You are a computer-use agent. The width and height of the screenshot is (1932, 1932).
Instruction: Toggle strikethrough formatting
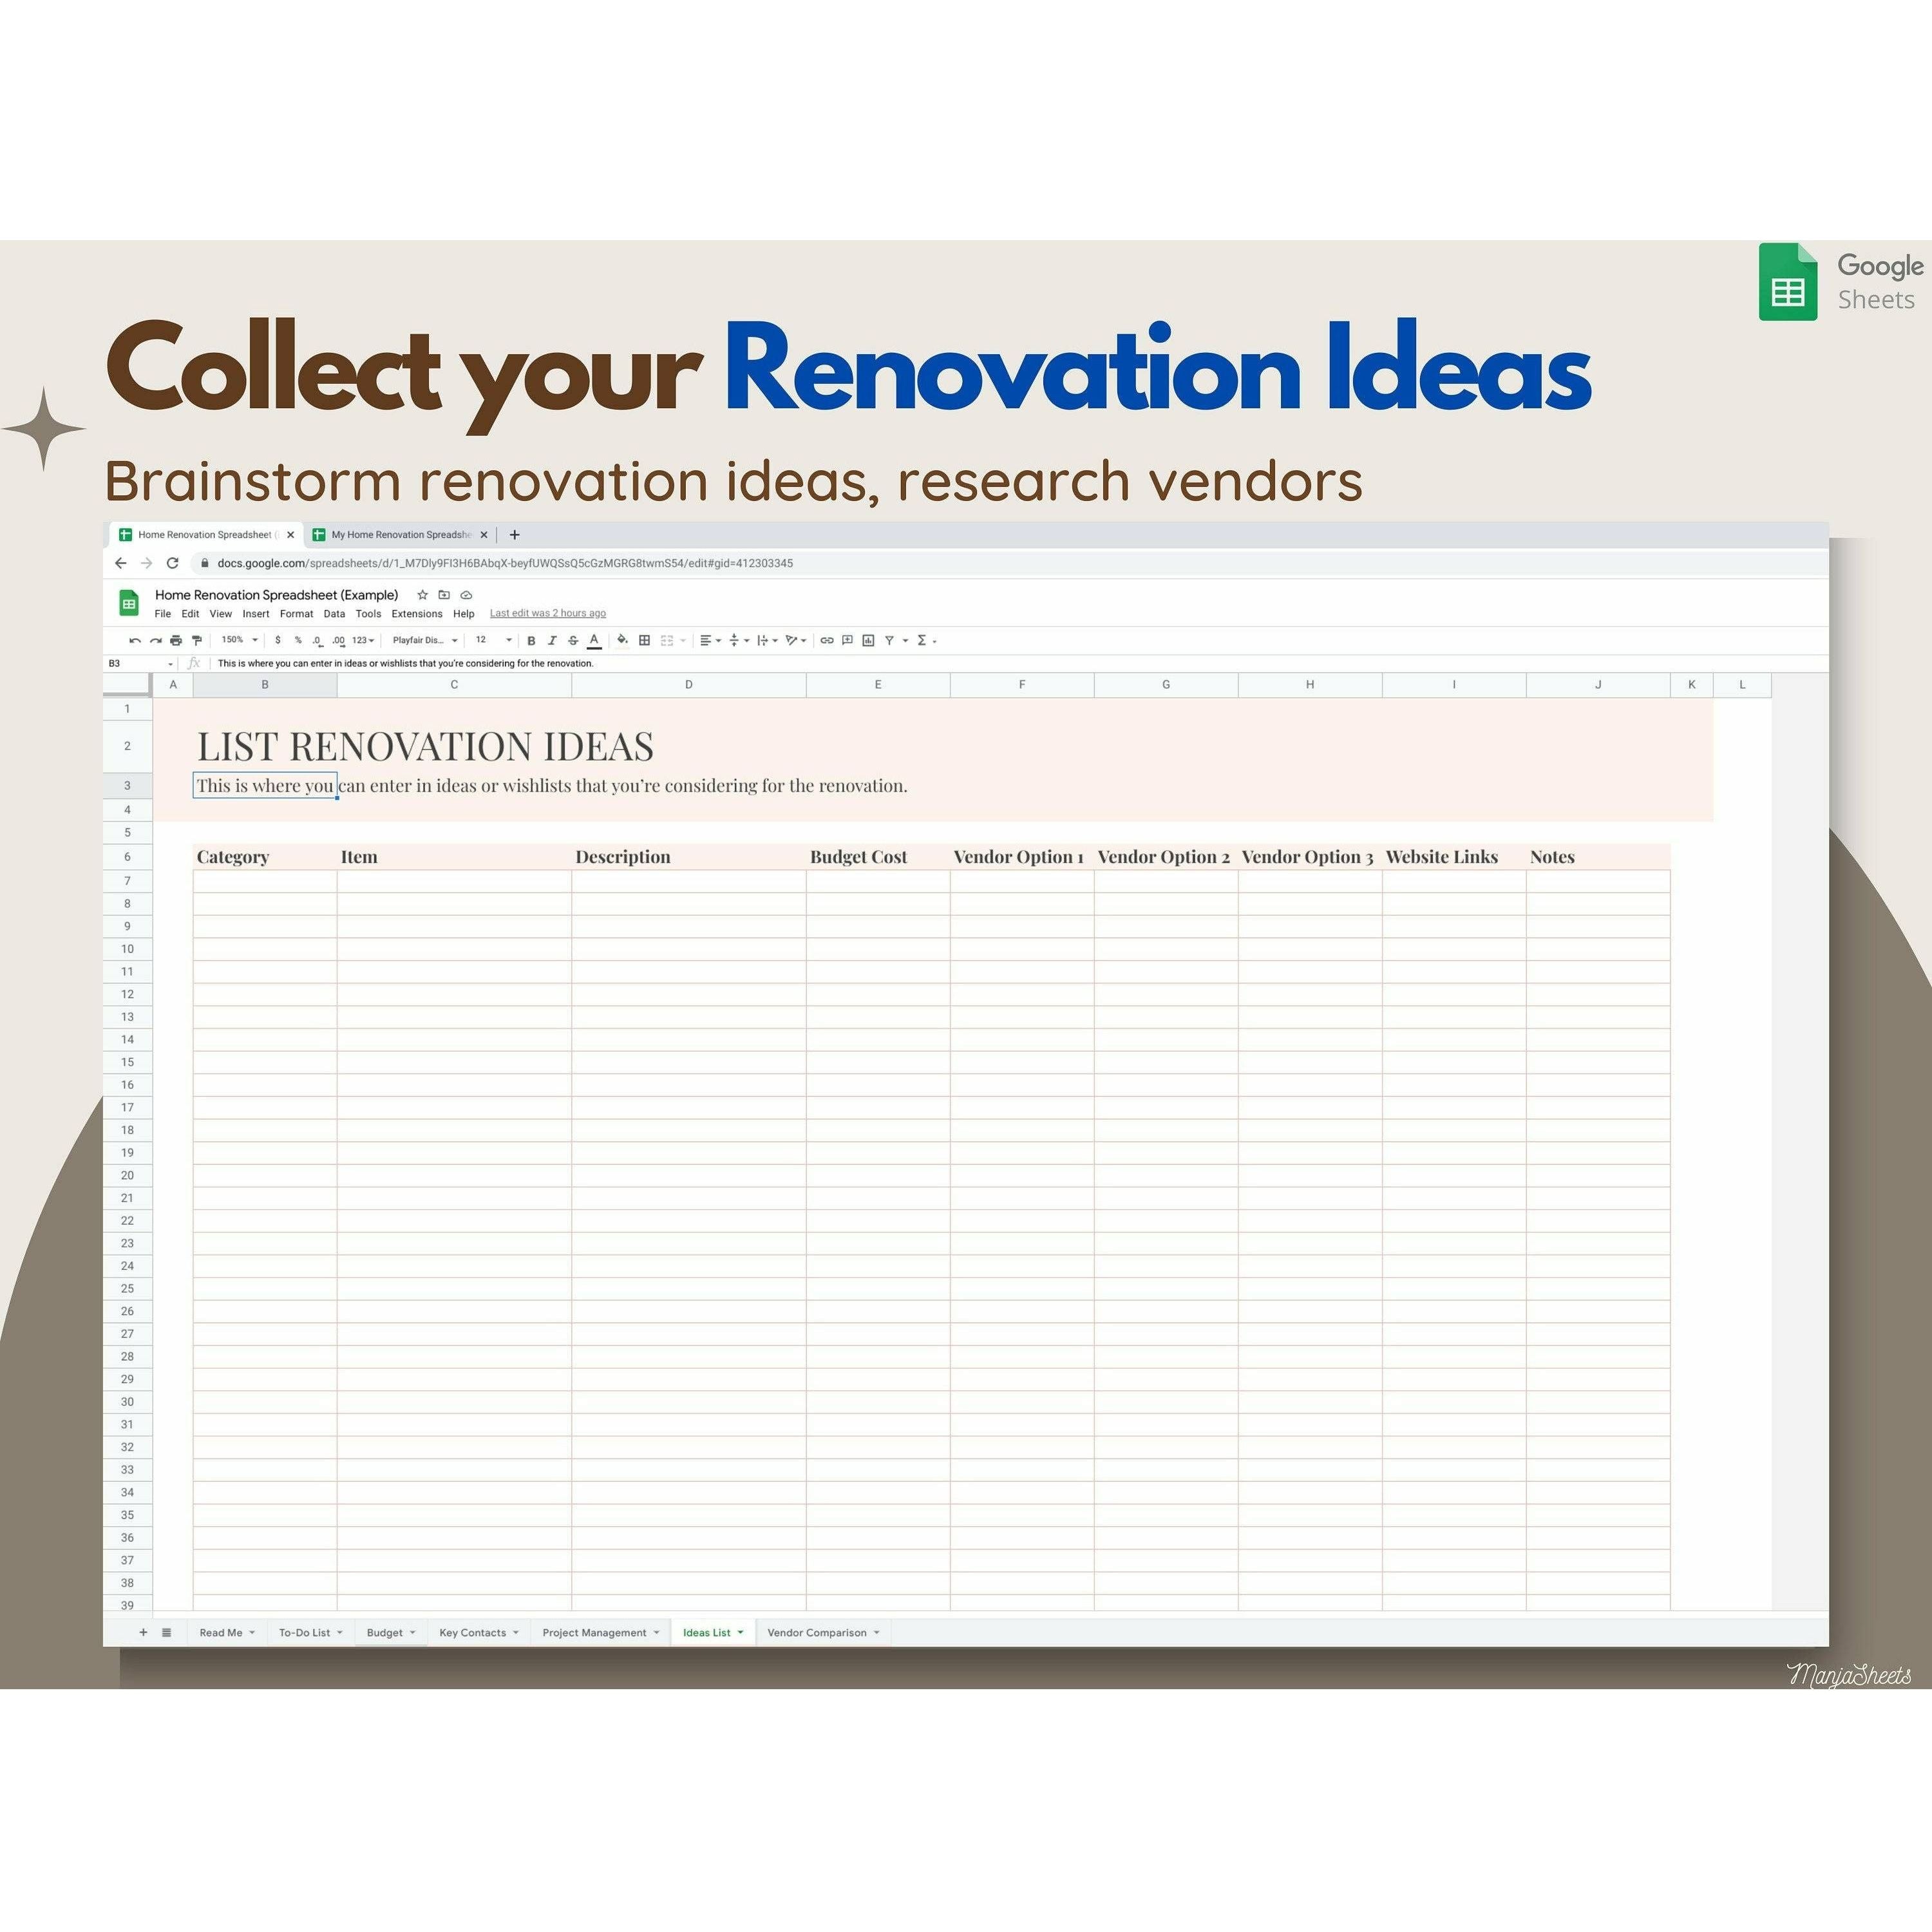point(573,640)
